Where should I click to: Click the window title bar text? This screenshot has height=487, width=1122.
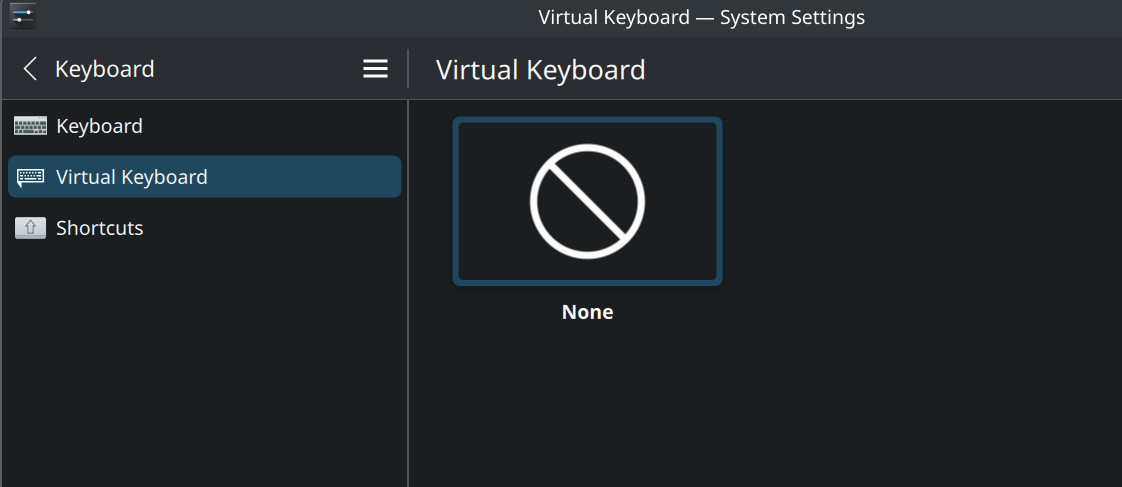click(x=701, y=17)
